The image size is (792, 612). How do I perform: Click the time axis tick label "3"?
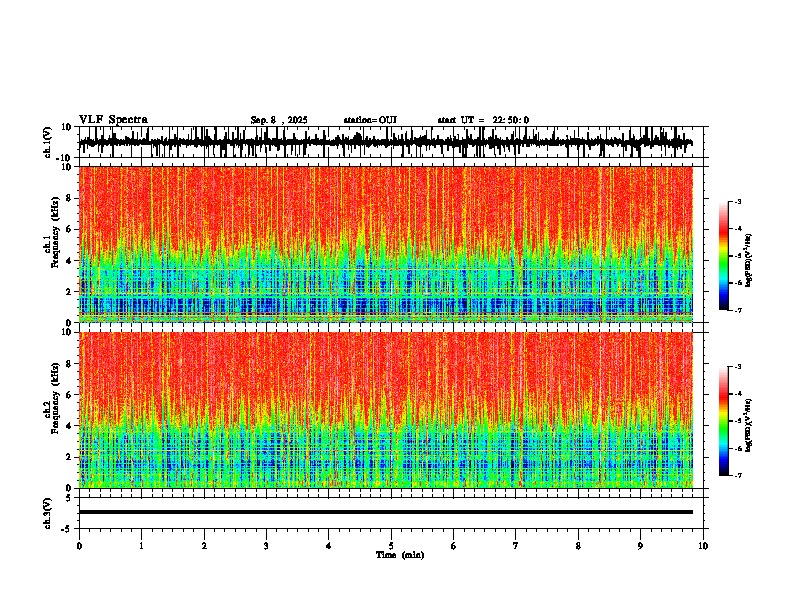click(x=266, y=546)
